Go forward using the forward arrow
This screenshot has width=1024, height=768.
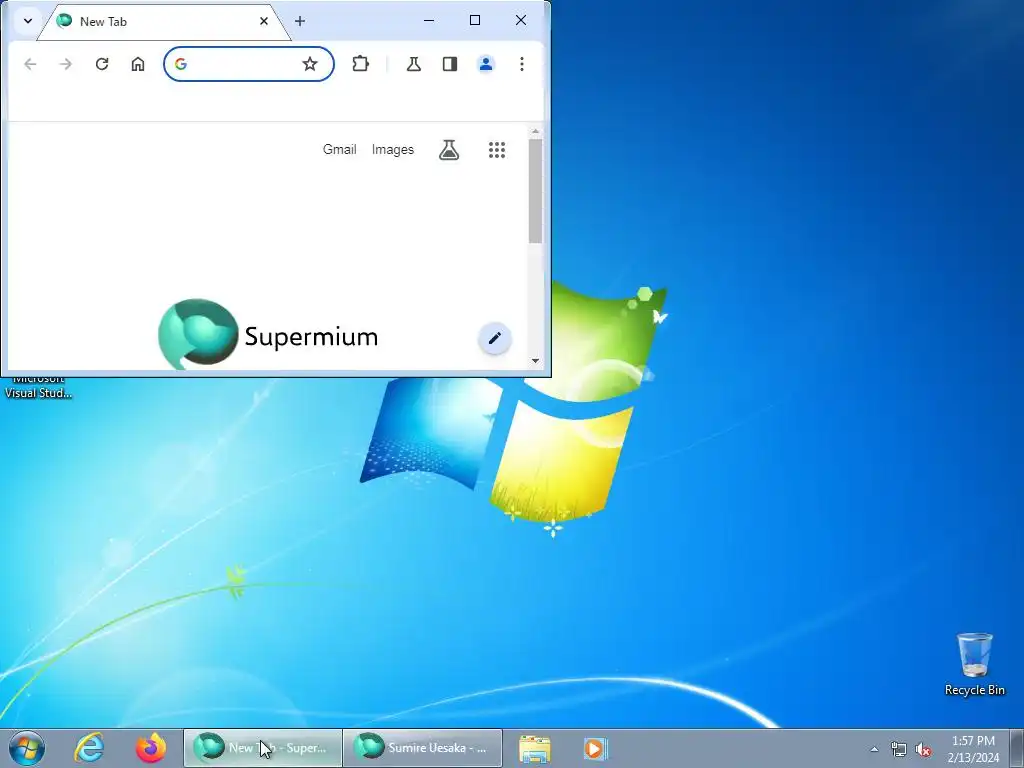tap(66, 64)
